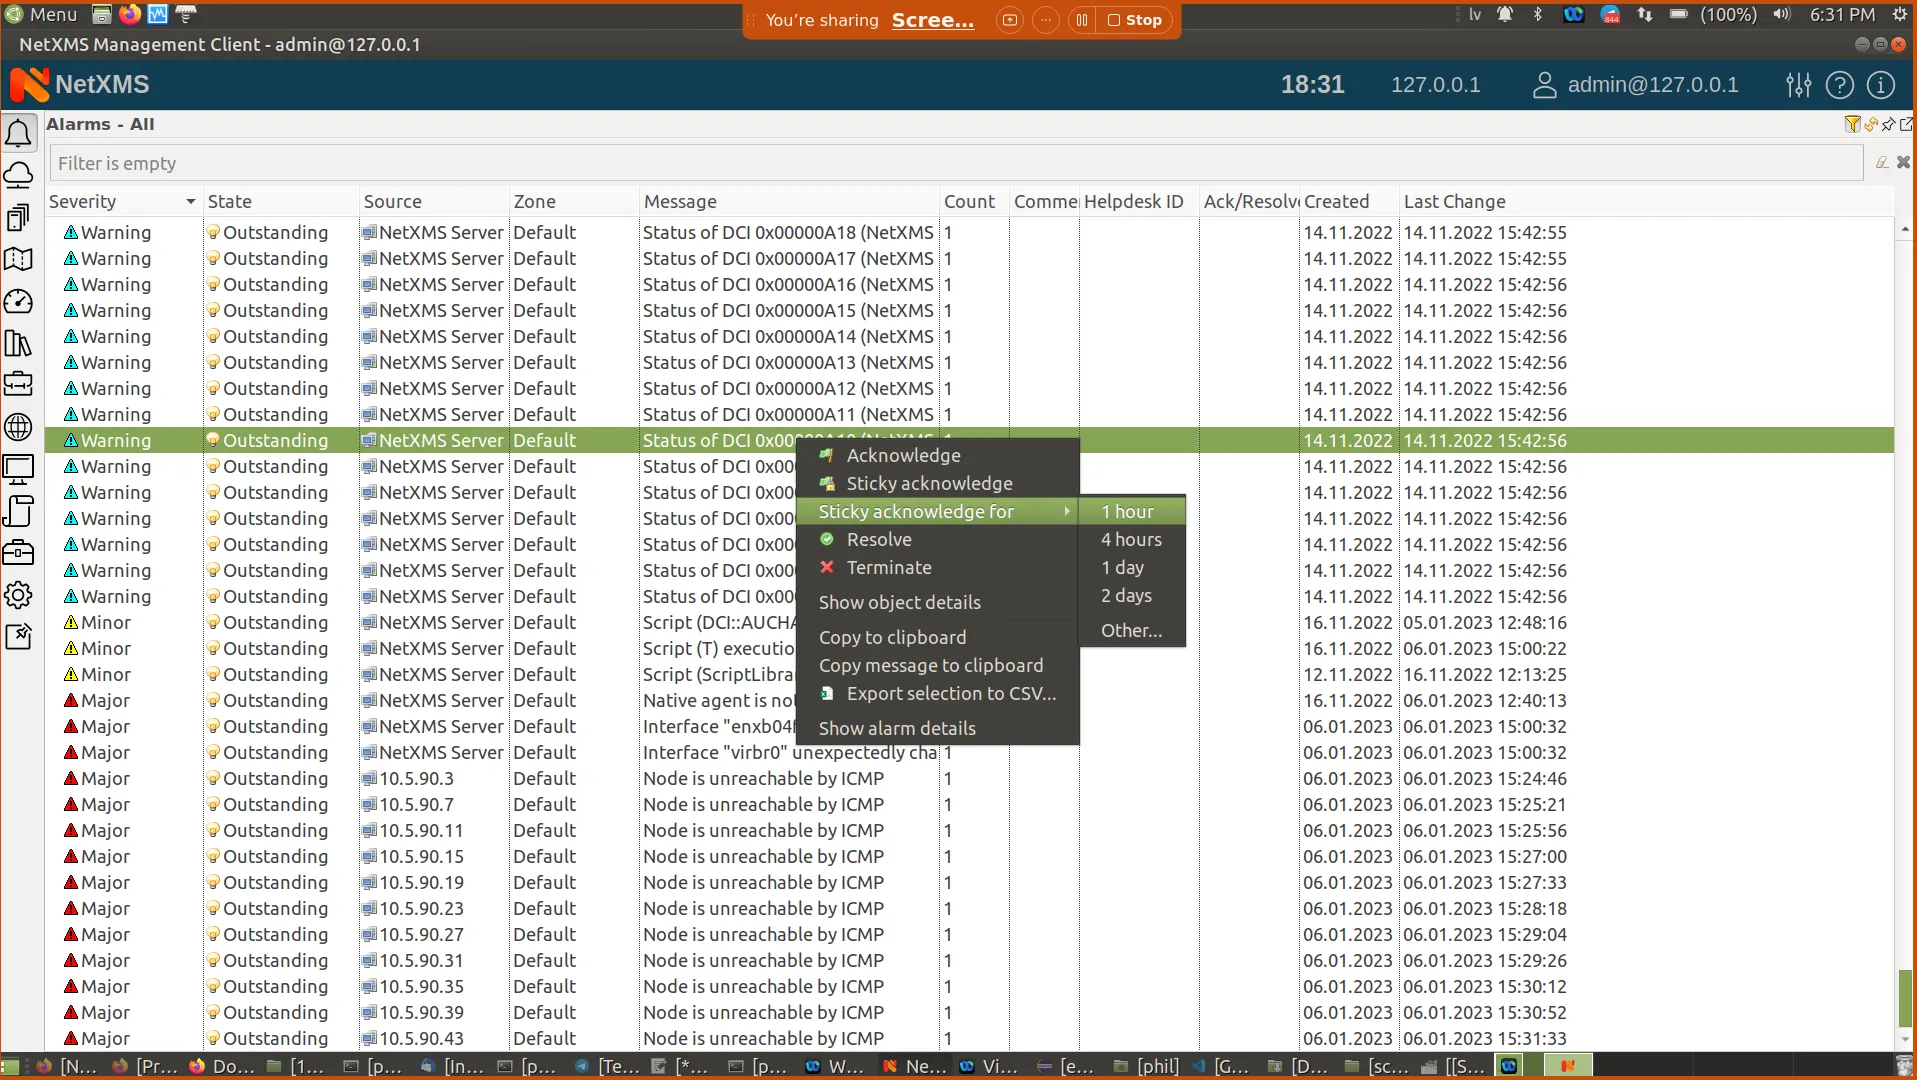Viewport: 1917px width, 1080px height.
Task: Click the Stop sharing button
Action: [1136, 20]
